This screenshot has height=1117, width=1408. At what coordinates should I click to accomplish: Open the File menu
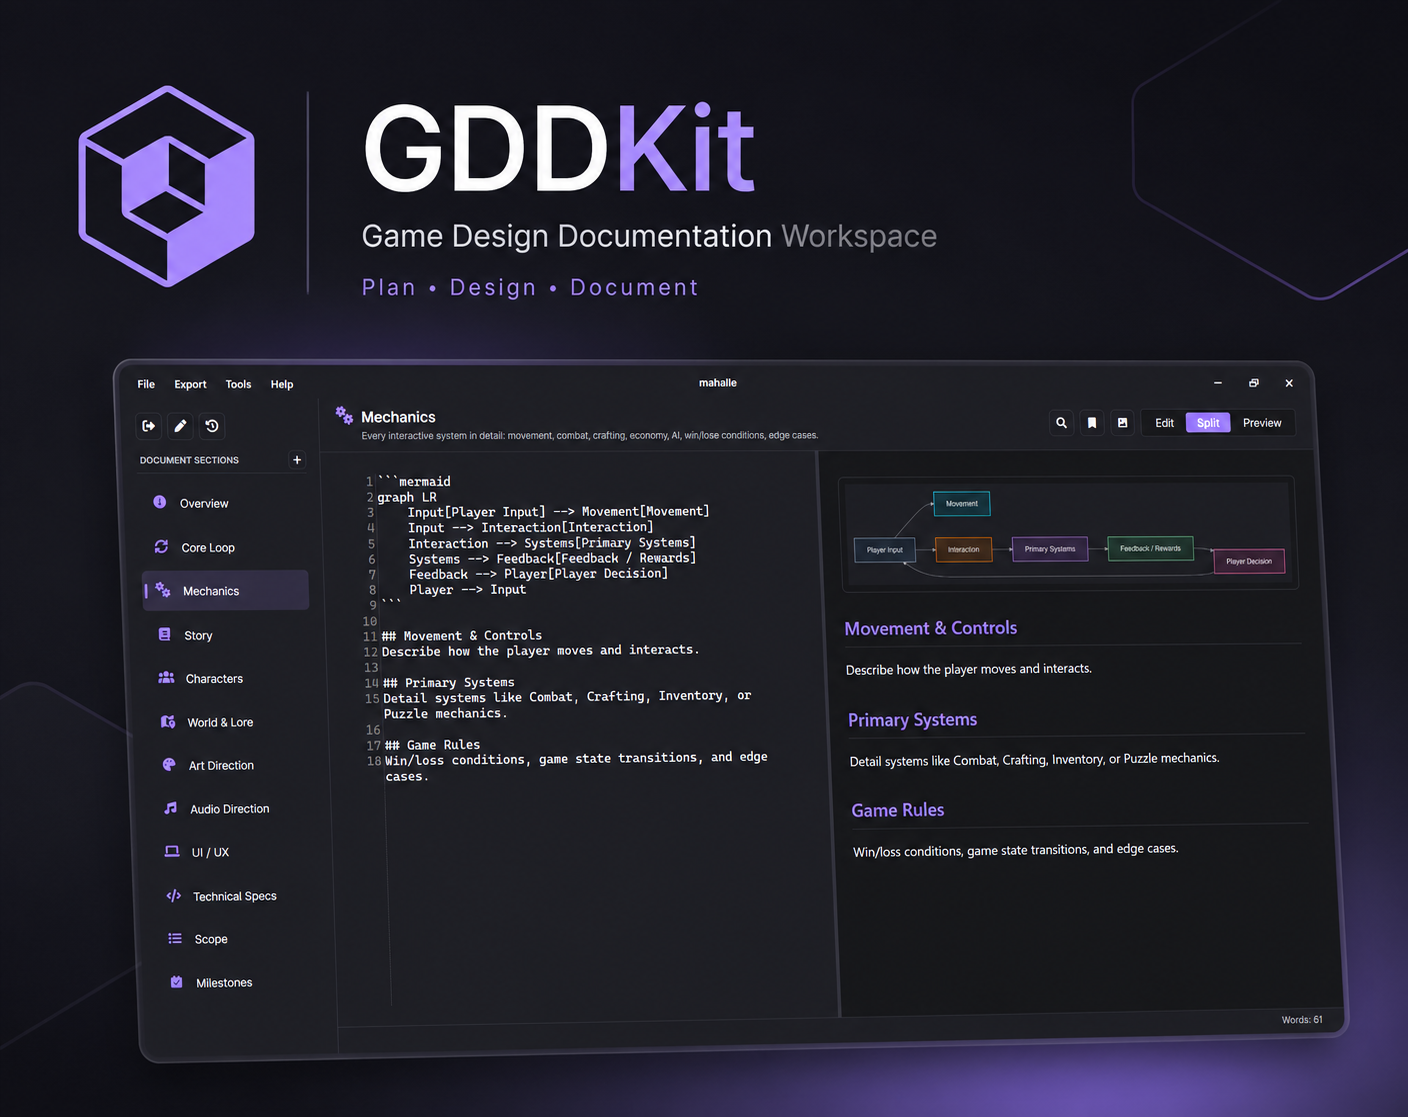[x=146, y=384]
